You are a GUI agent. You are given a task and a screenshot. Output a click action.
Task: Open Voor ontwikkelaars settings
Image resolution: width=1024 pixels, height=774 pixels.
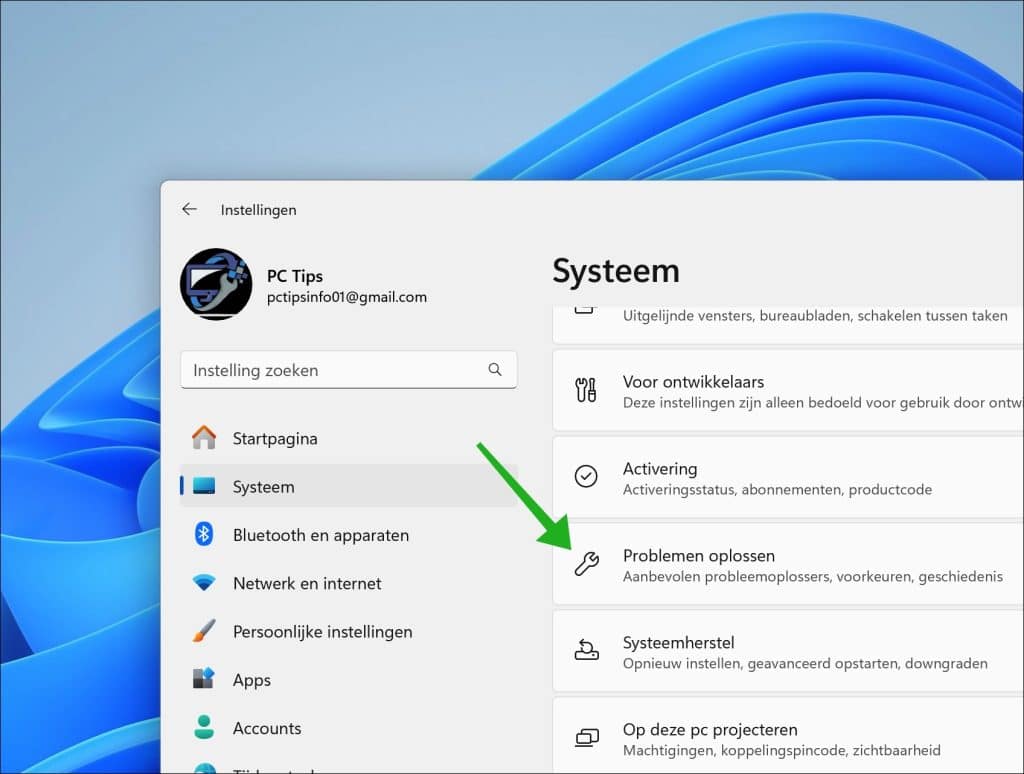coord(788,391)
